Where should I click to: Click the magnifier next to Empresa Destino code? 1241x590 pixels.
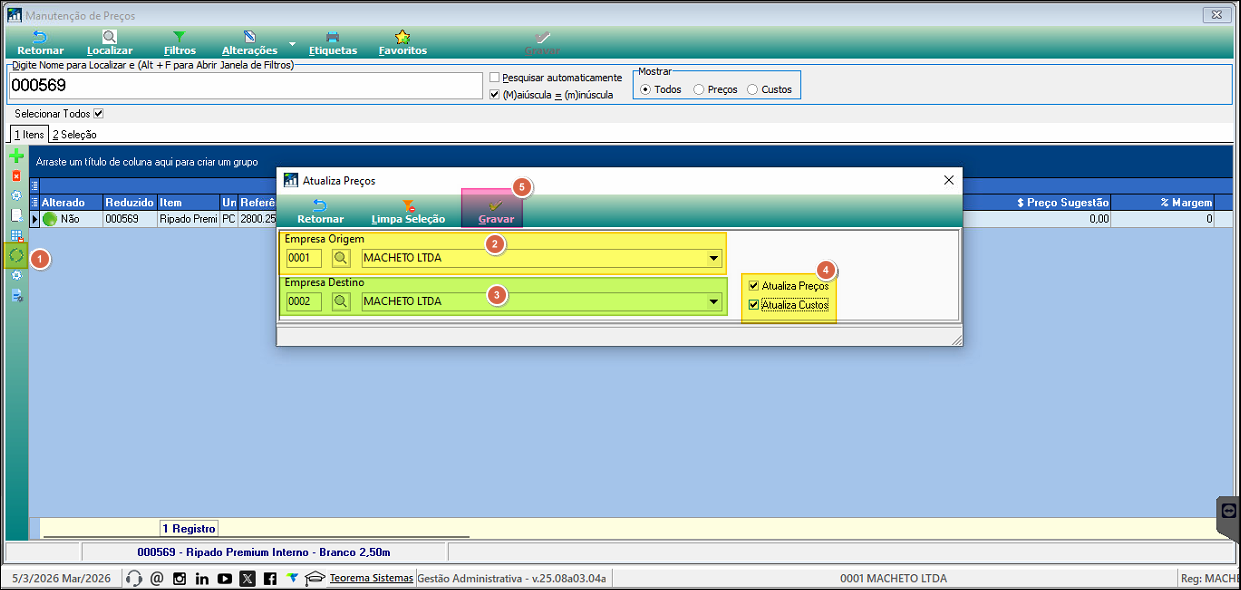pyautogui.click(x=341, y=301)
